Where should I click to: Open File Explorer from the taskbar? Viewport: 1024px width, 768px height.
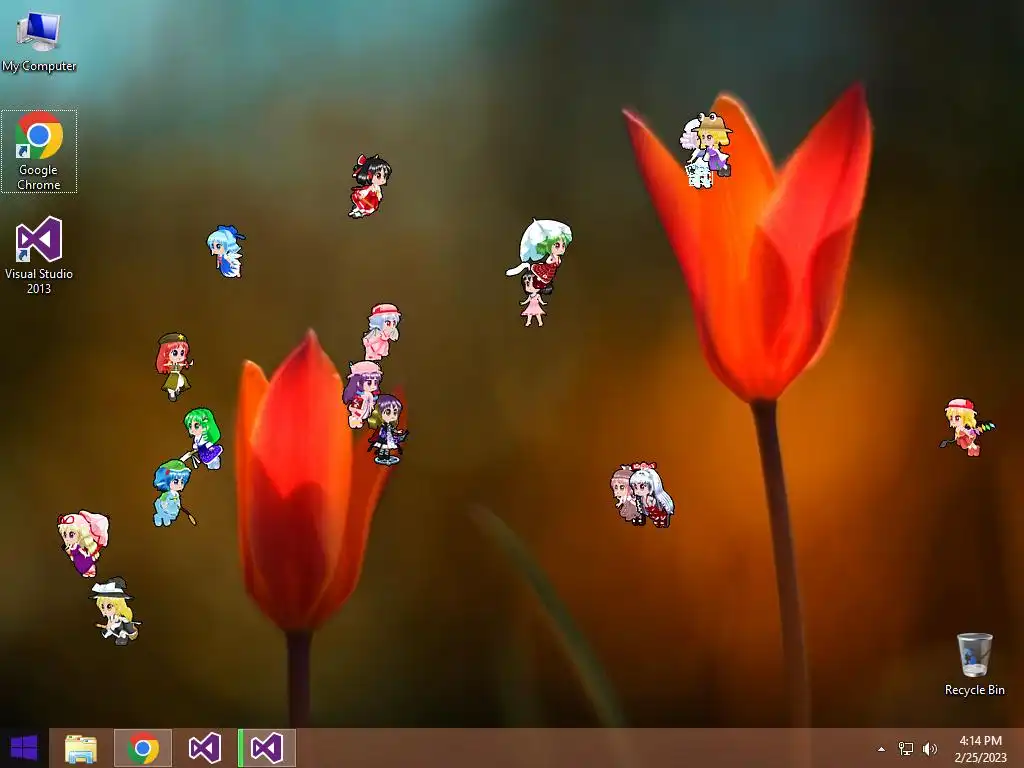81,748
